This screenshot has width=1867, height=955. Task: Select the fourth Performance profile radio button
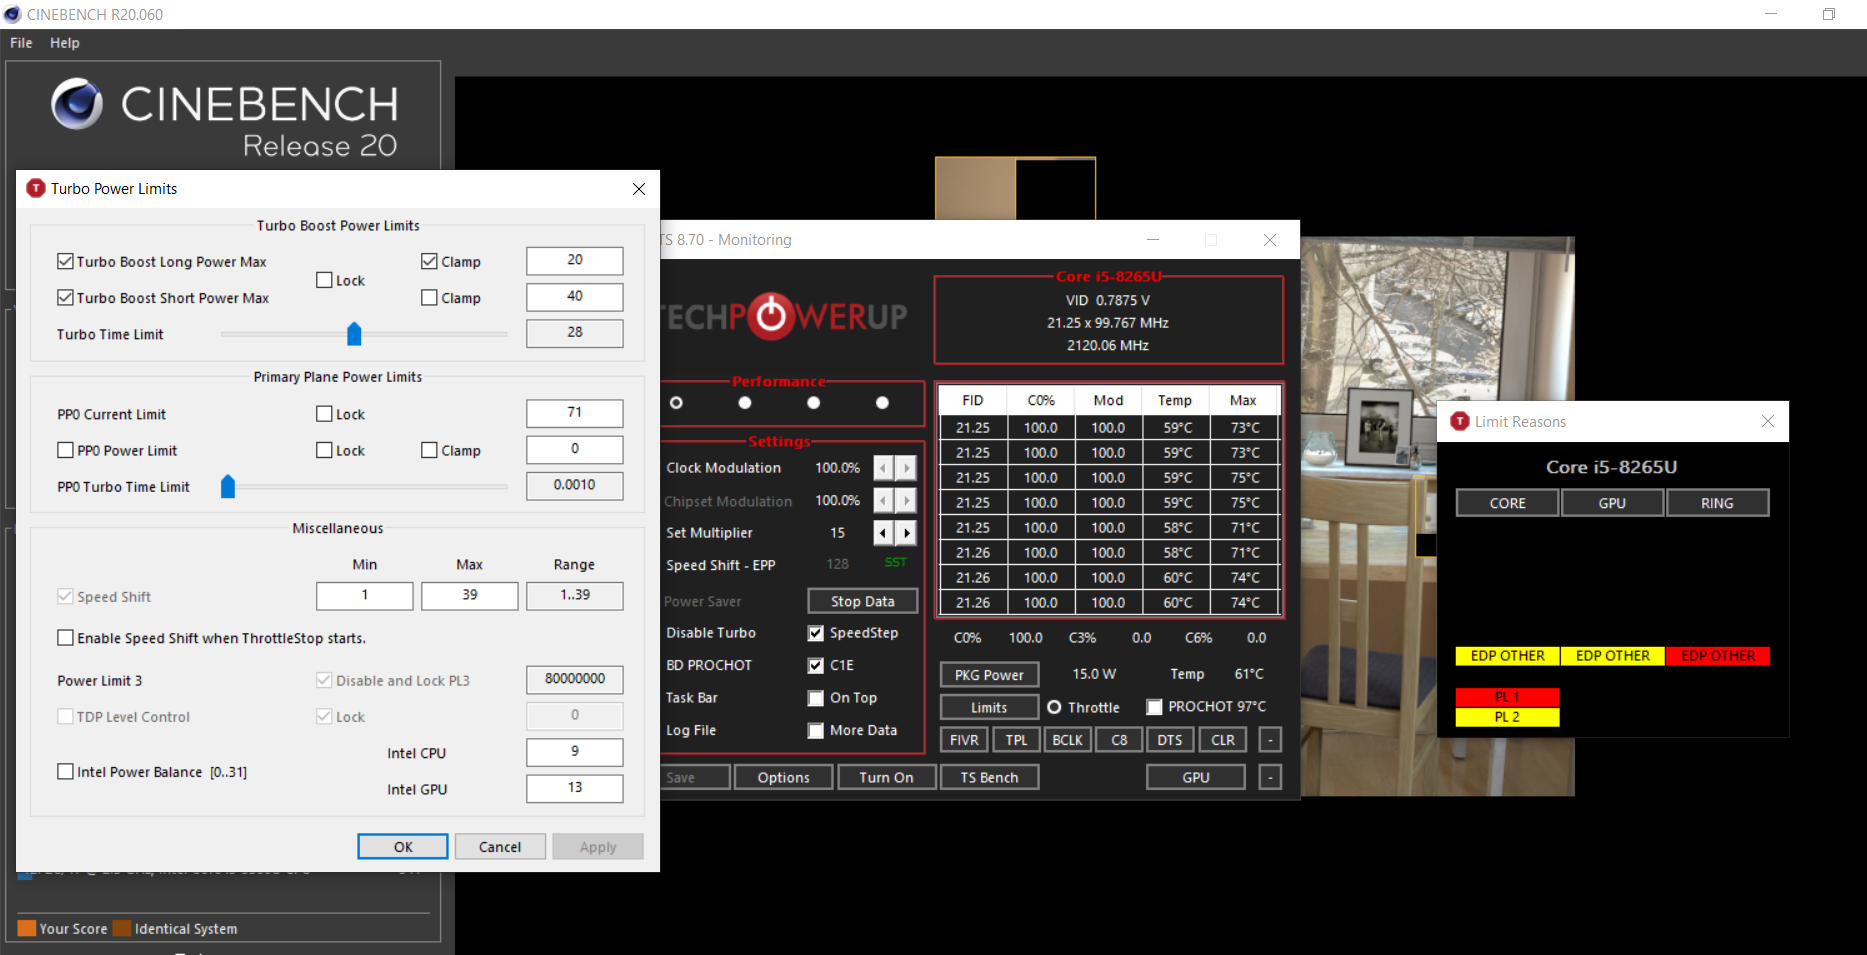tap(882, 402)
